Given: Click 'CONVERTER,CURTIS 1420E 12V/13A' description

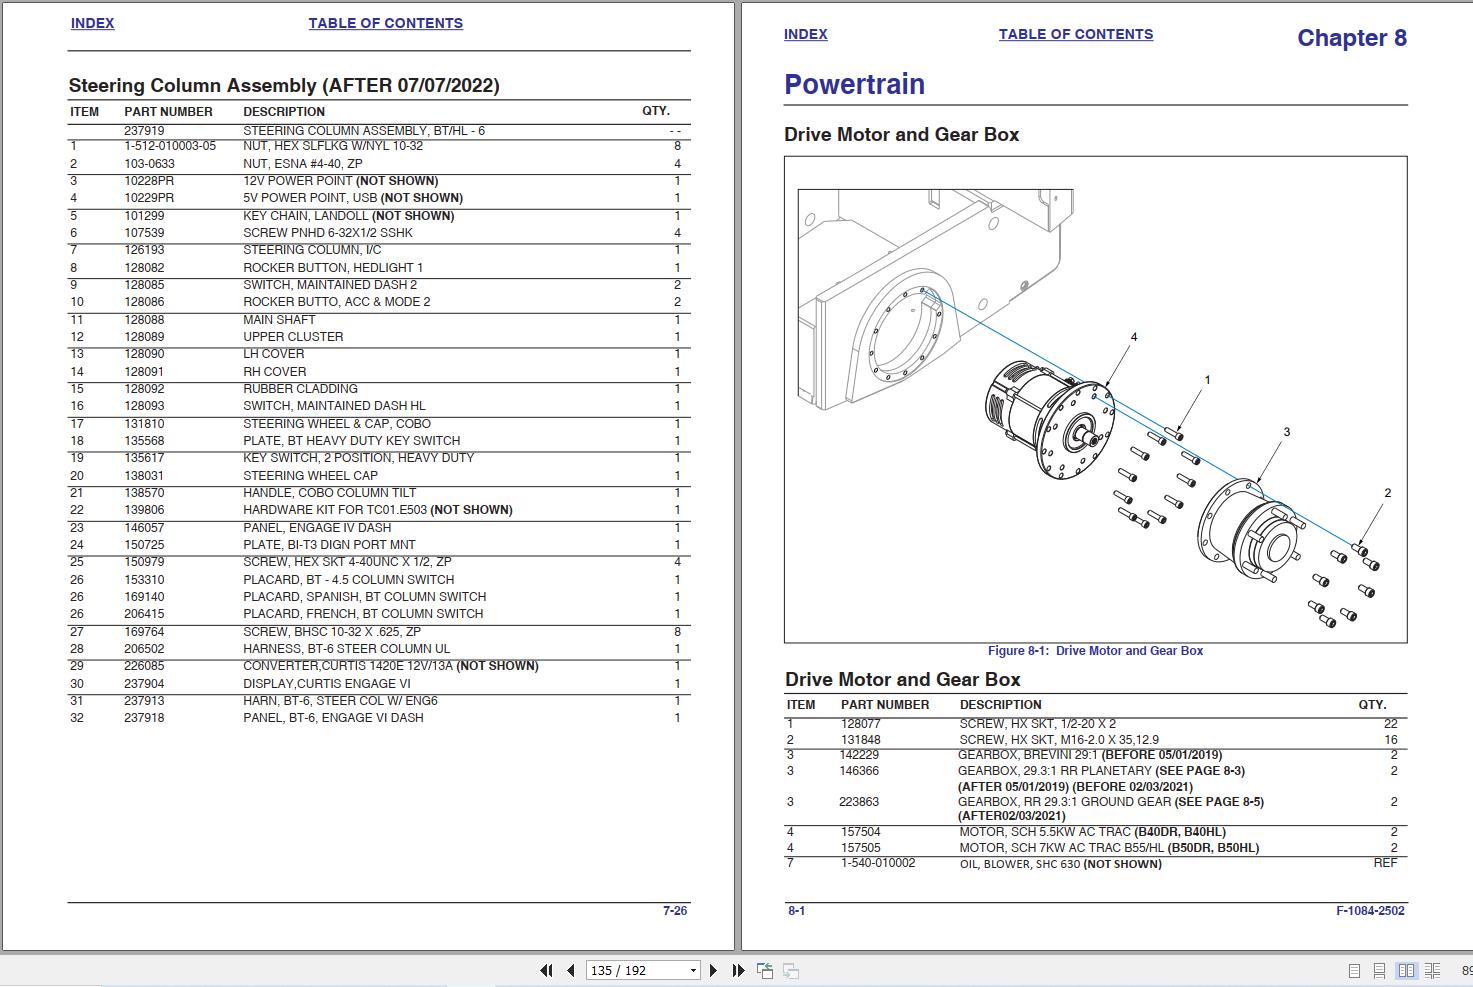Looking at the screenshot, I should tap(348, 666).
